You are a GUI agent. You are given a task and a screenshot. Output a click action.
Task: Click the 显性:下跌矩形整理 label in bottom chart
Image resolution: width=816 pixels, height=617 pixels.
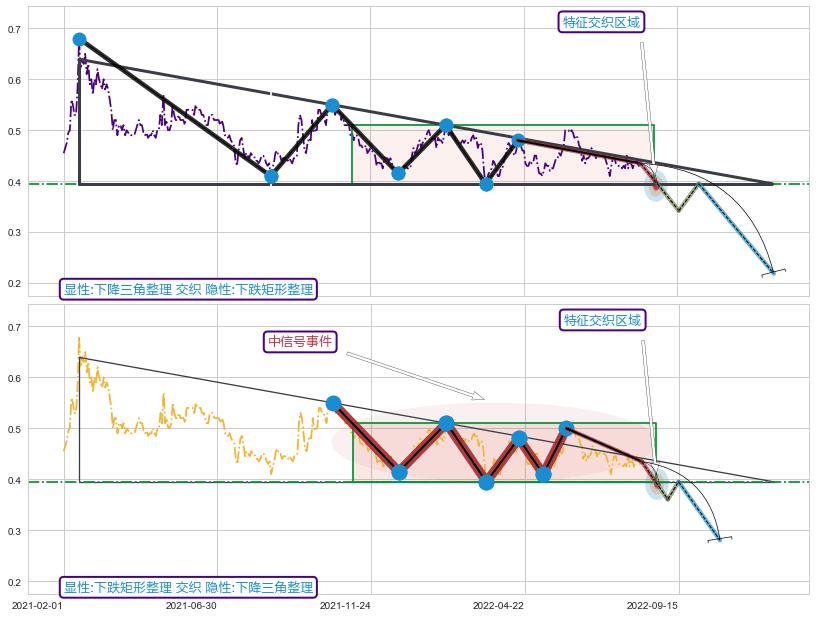188,587
